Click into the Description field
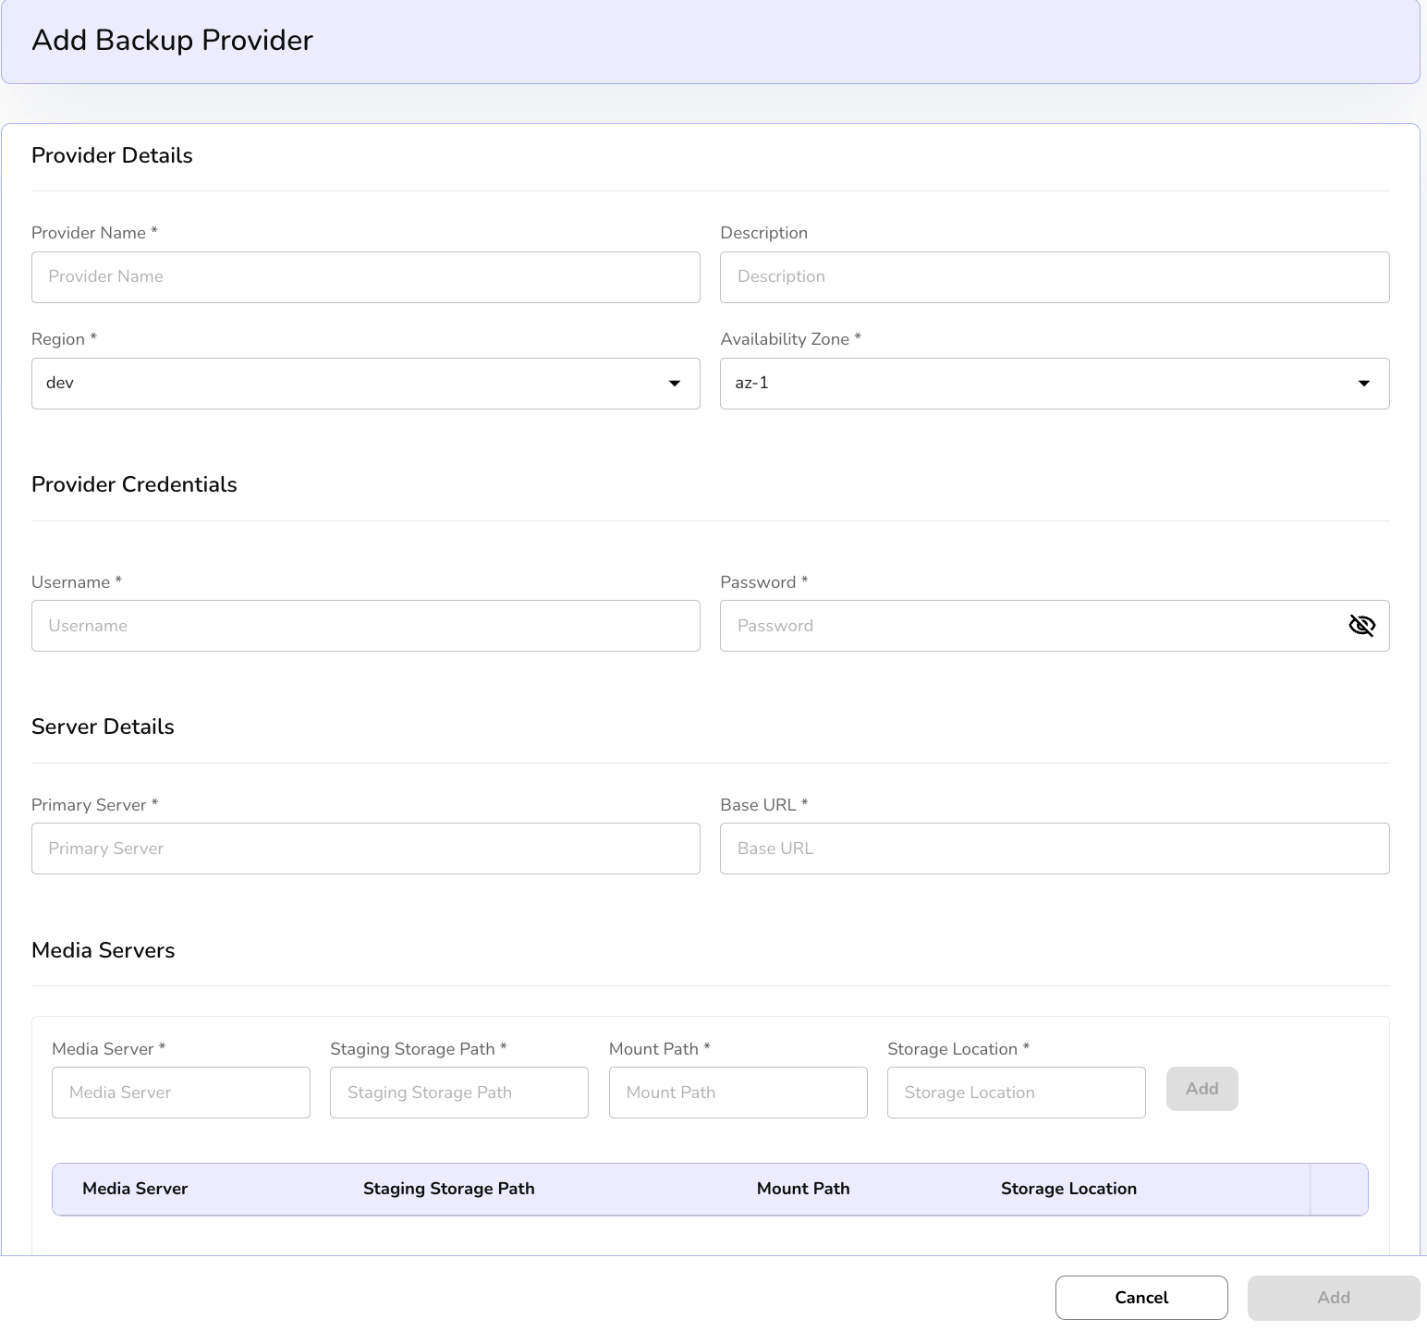This screenshot has width=1427, height=1331. point(1054,277)
